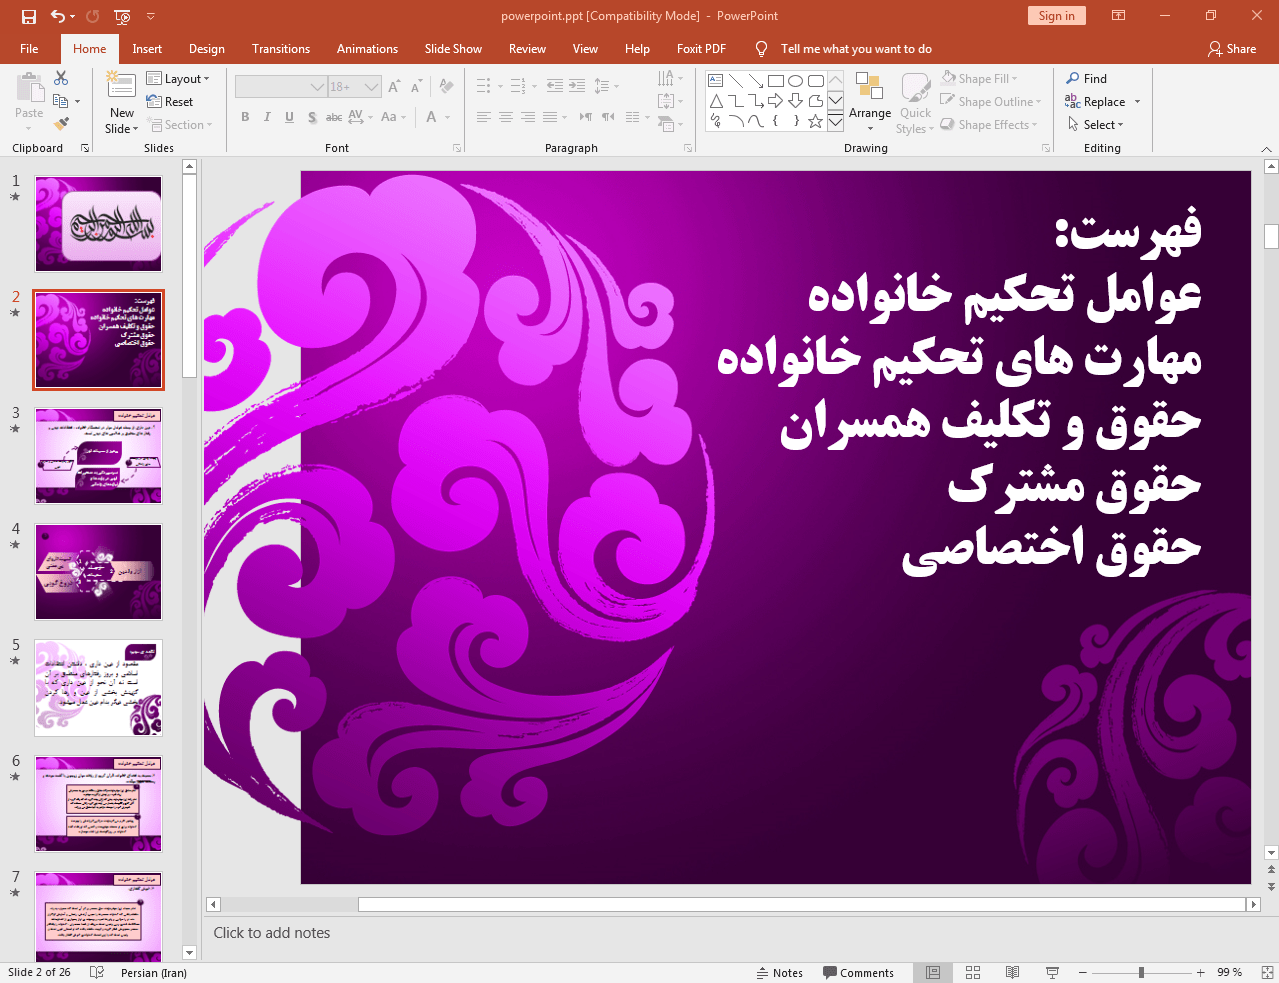Click the Cut scissors icon
This screenshot has height=983, width=1279.
[61, 78]
